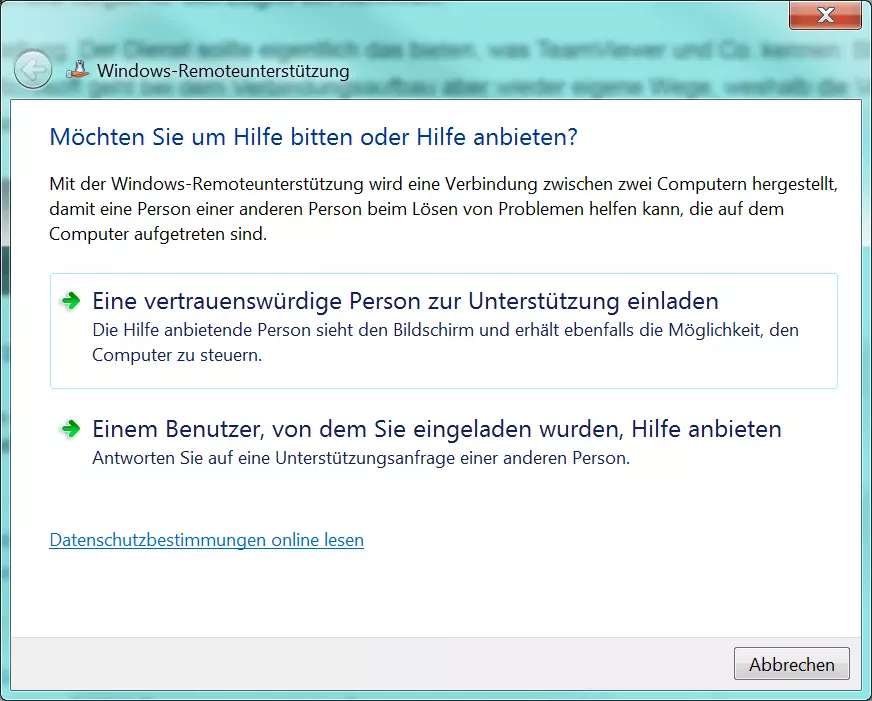Close the Windows-Remoteunterstützung dialog
Image resolution: width=872 pixels, height=701 pixels.
point(825,15)
